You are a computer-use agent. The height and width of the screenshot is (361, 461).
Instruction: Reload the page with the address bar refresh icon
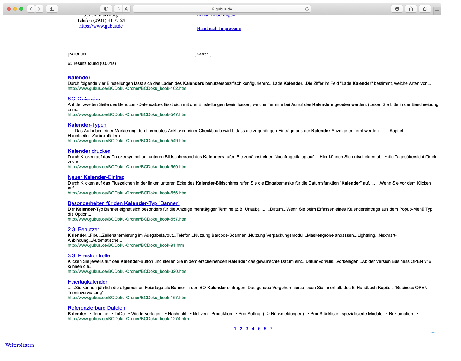pyautogui.click(x=307, y=9)
